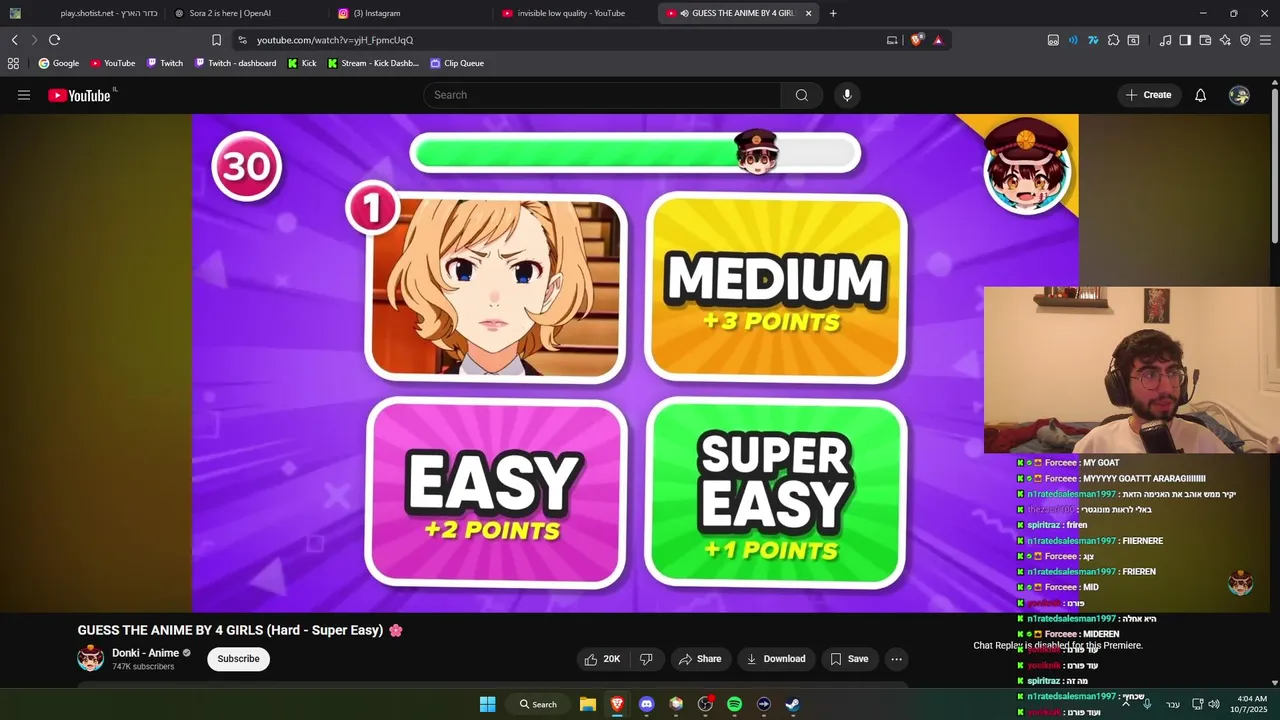Screen dimensions: 1280x720
Task: Like the video with thumbs up 20K
Action: click(602, 659)
